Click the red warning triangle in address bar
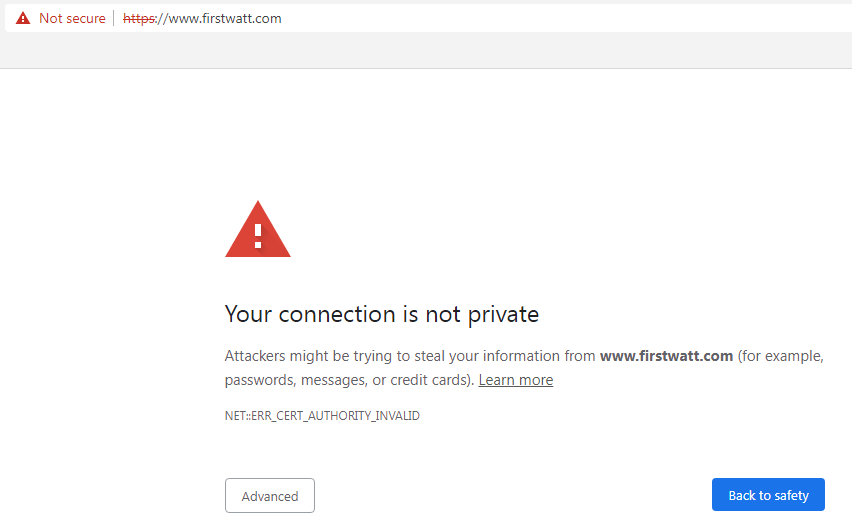Screen dimensions: 852x525 pyautogui.click(x=23, y=18)
